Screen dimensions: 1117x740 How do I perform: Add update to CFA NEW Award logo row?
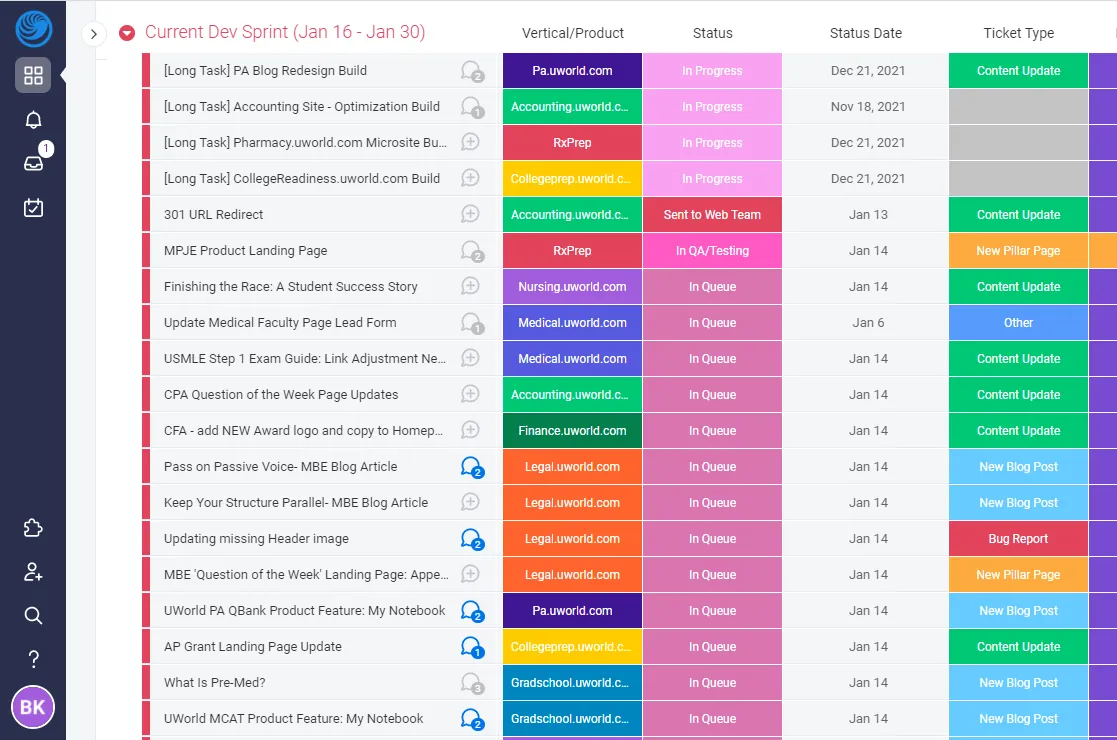point(470,430)
